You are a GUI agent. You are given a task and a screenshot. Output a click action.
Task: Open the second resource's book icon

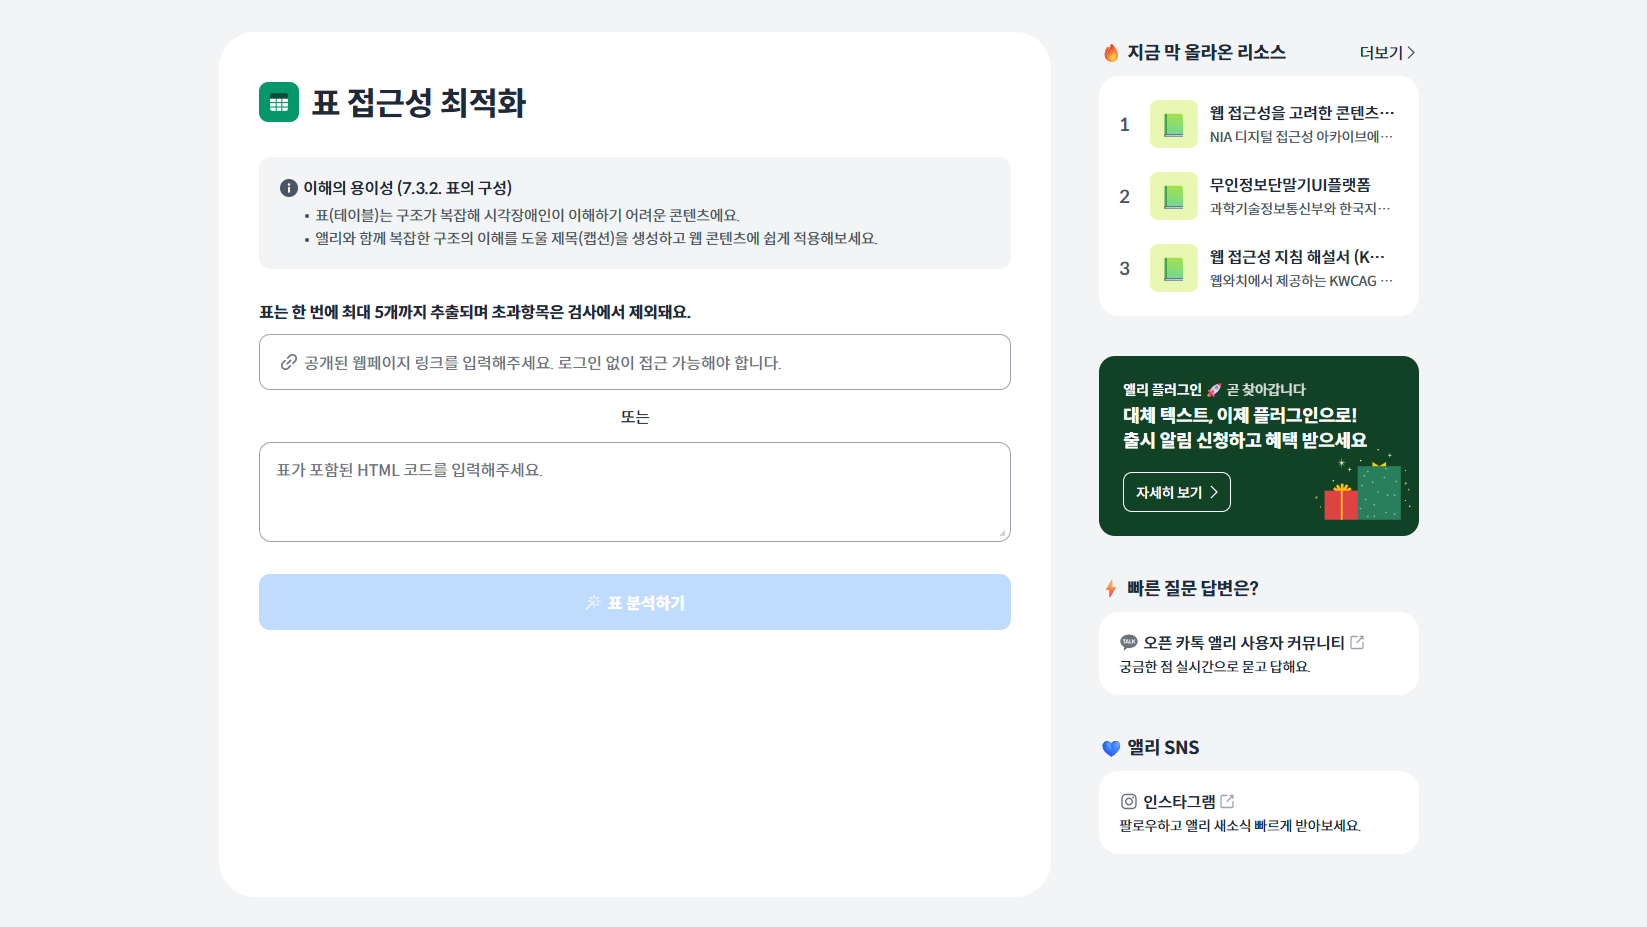coord(1174,196)
